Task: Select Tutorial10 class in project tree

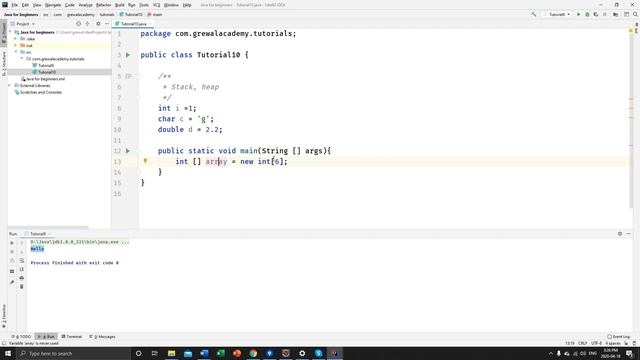Action: click(x=44, y=72)
